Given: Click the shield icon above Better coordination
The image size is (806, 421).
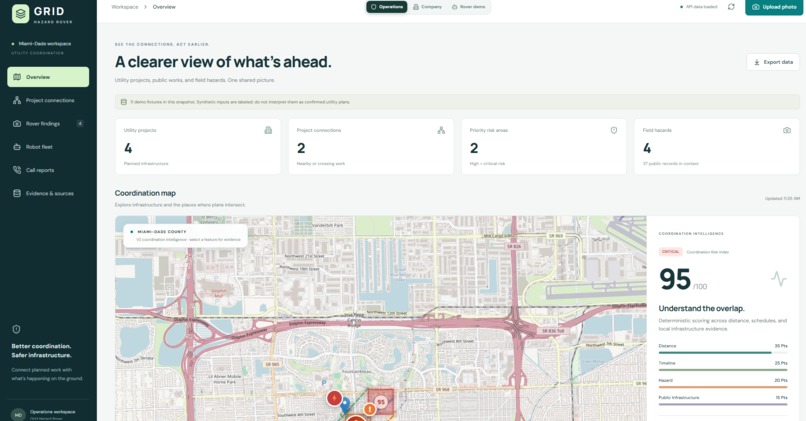Looking at the screenshot, I should [16, 329].
